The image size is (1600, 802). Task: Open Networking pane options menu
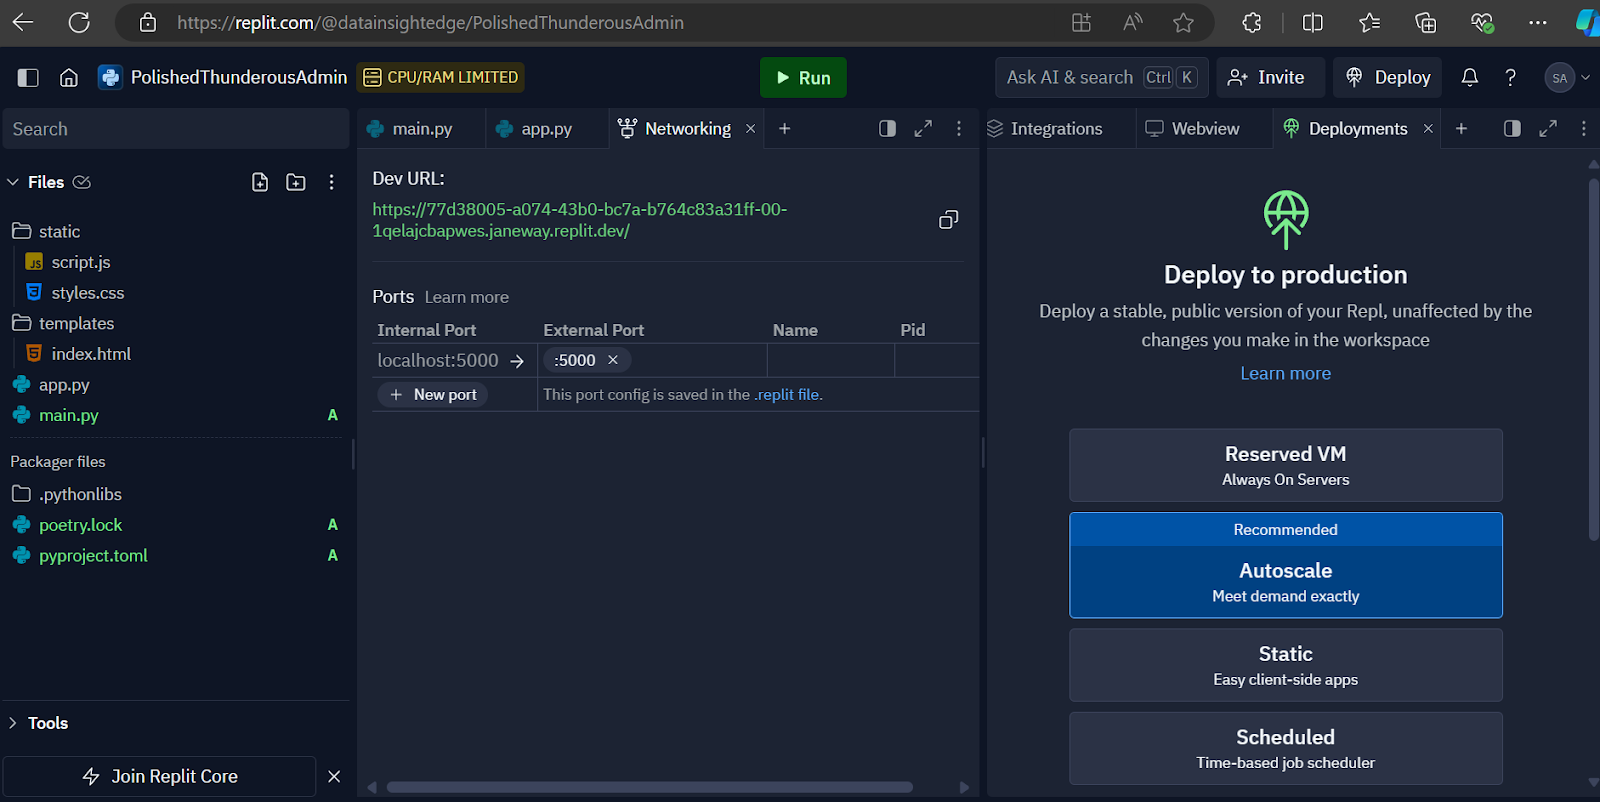click(x=959, y=129)
